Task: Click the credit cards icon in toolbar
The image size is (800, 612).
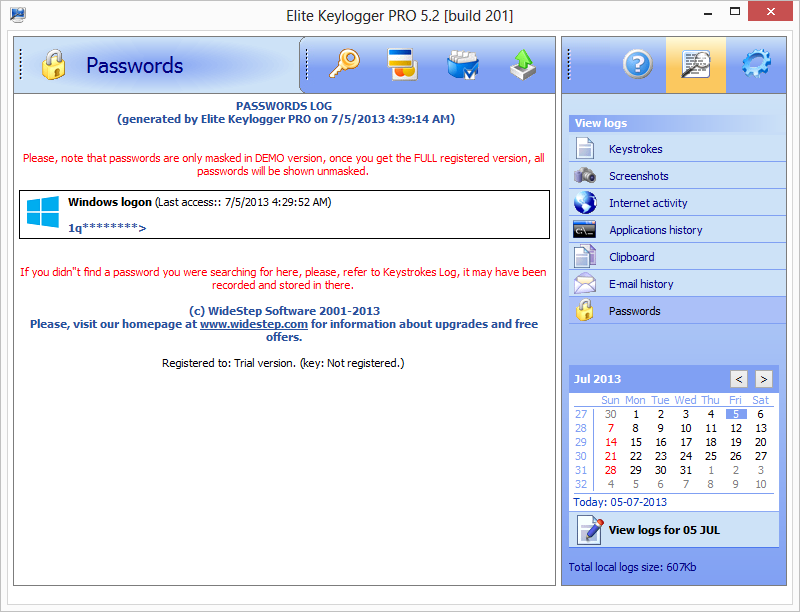Action: click(x=403, y=65)
